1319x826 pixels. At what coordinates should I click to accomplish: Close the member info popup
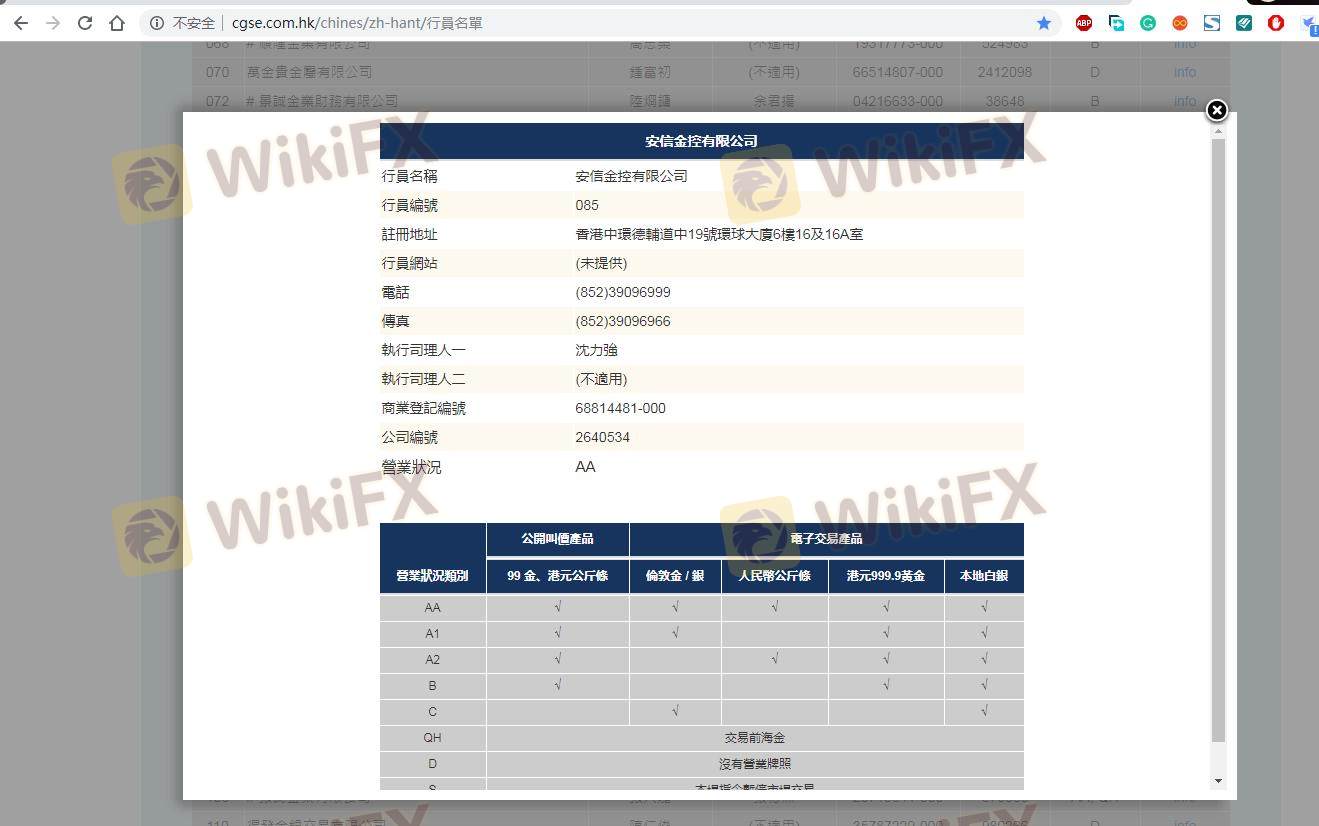point(1216,110)
